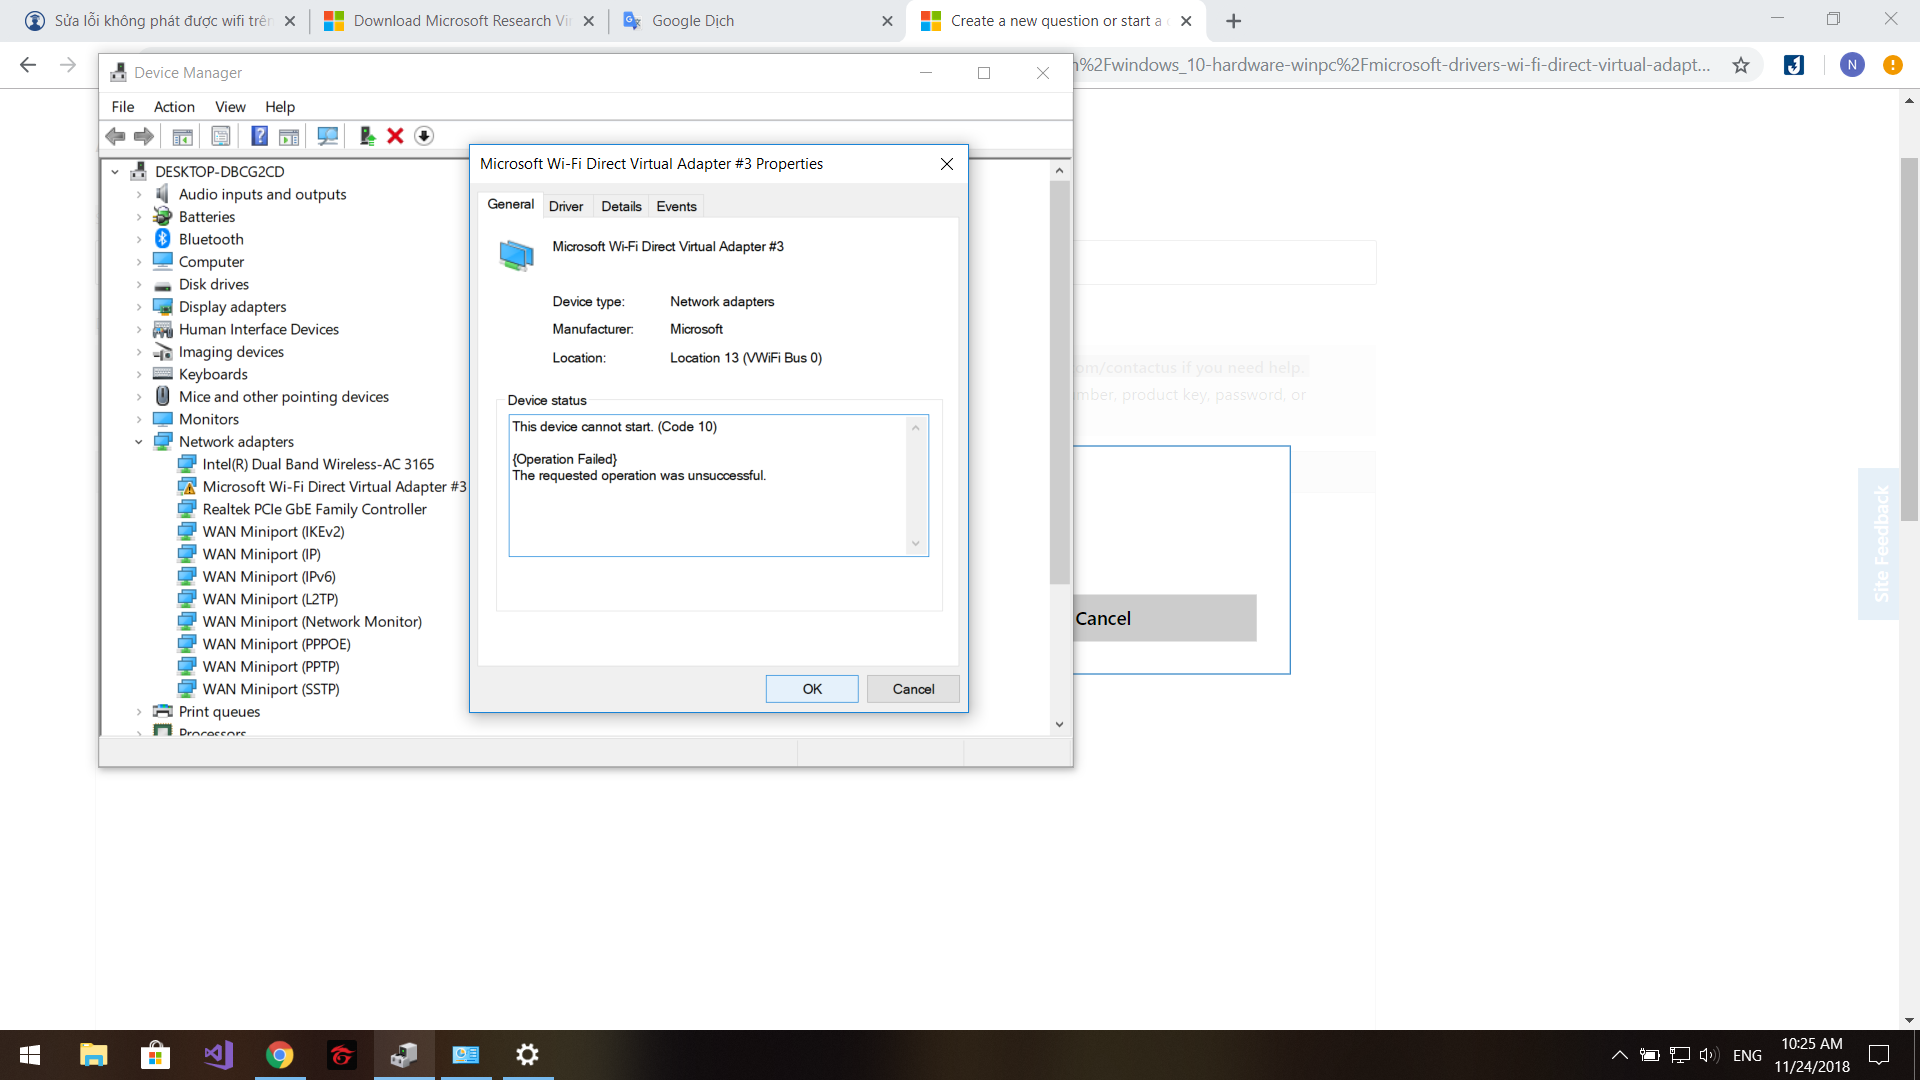Image resolution: width=1920 pixels, height=1080 pixels.
Task: Toggle Show/Hide Console Tree toolbar icon
Action: coord(183,136)
